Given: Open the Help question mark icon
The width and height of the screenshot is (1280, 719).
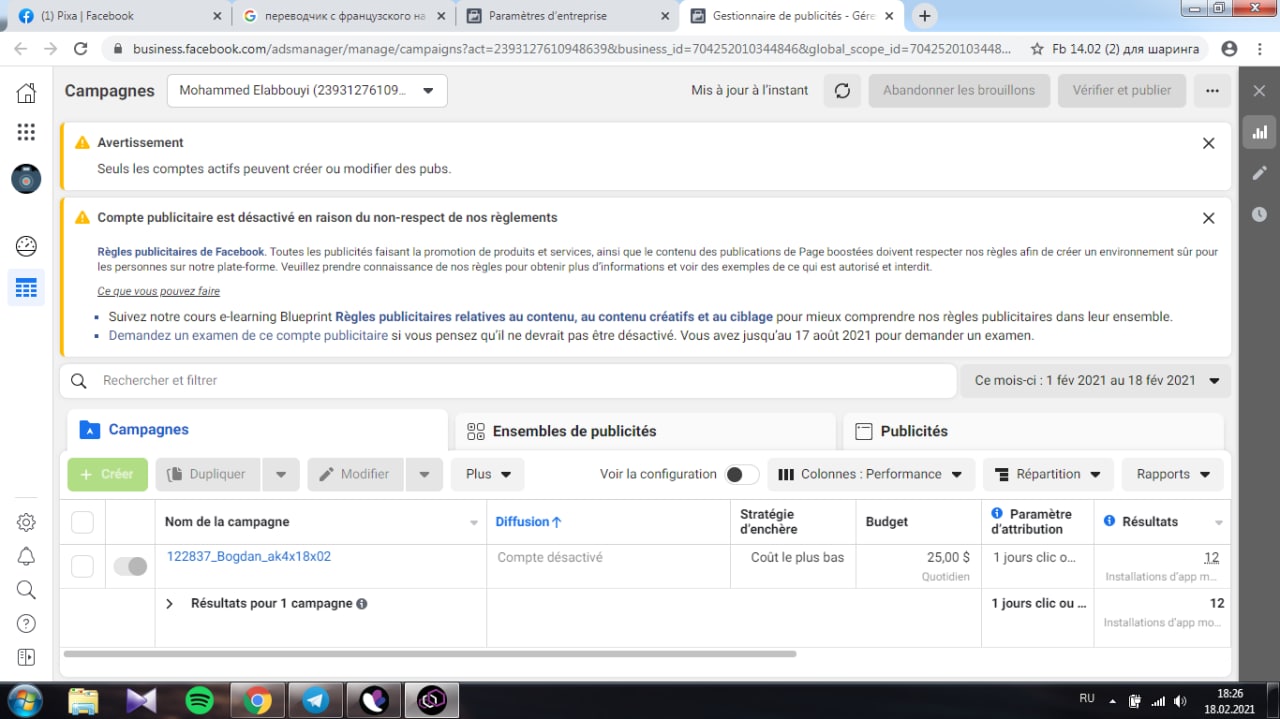Looking at the screenshot, I should click(x=26, y=623).
